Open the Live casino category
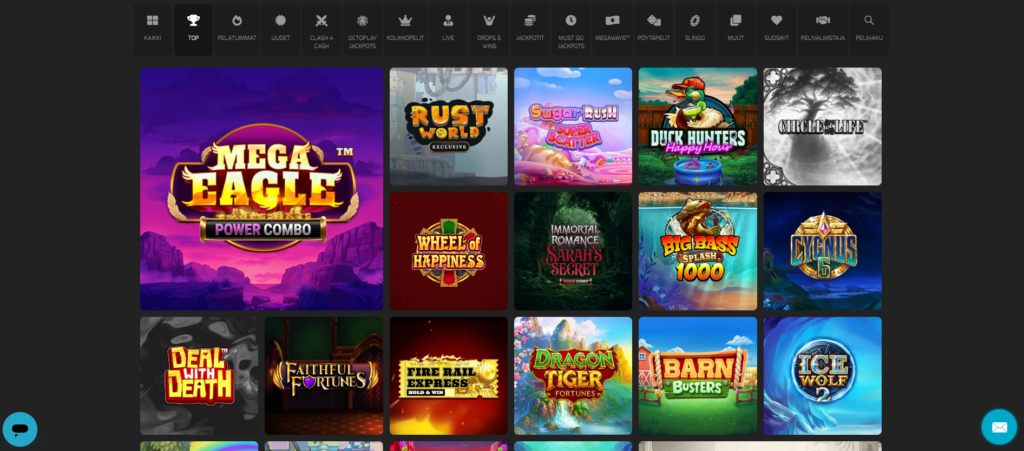This screenshot has width=1024, height=451. click(x=448, y=28)
